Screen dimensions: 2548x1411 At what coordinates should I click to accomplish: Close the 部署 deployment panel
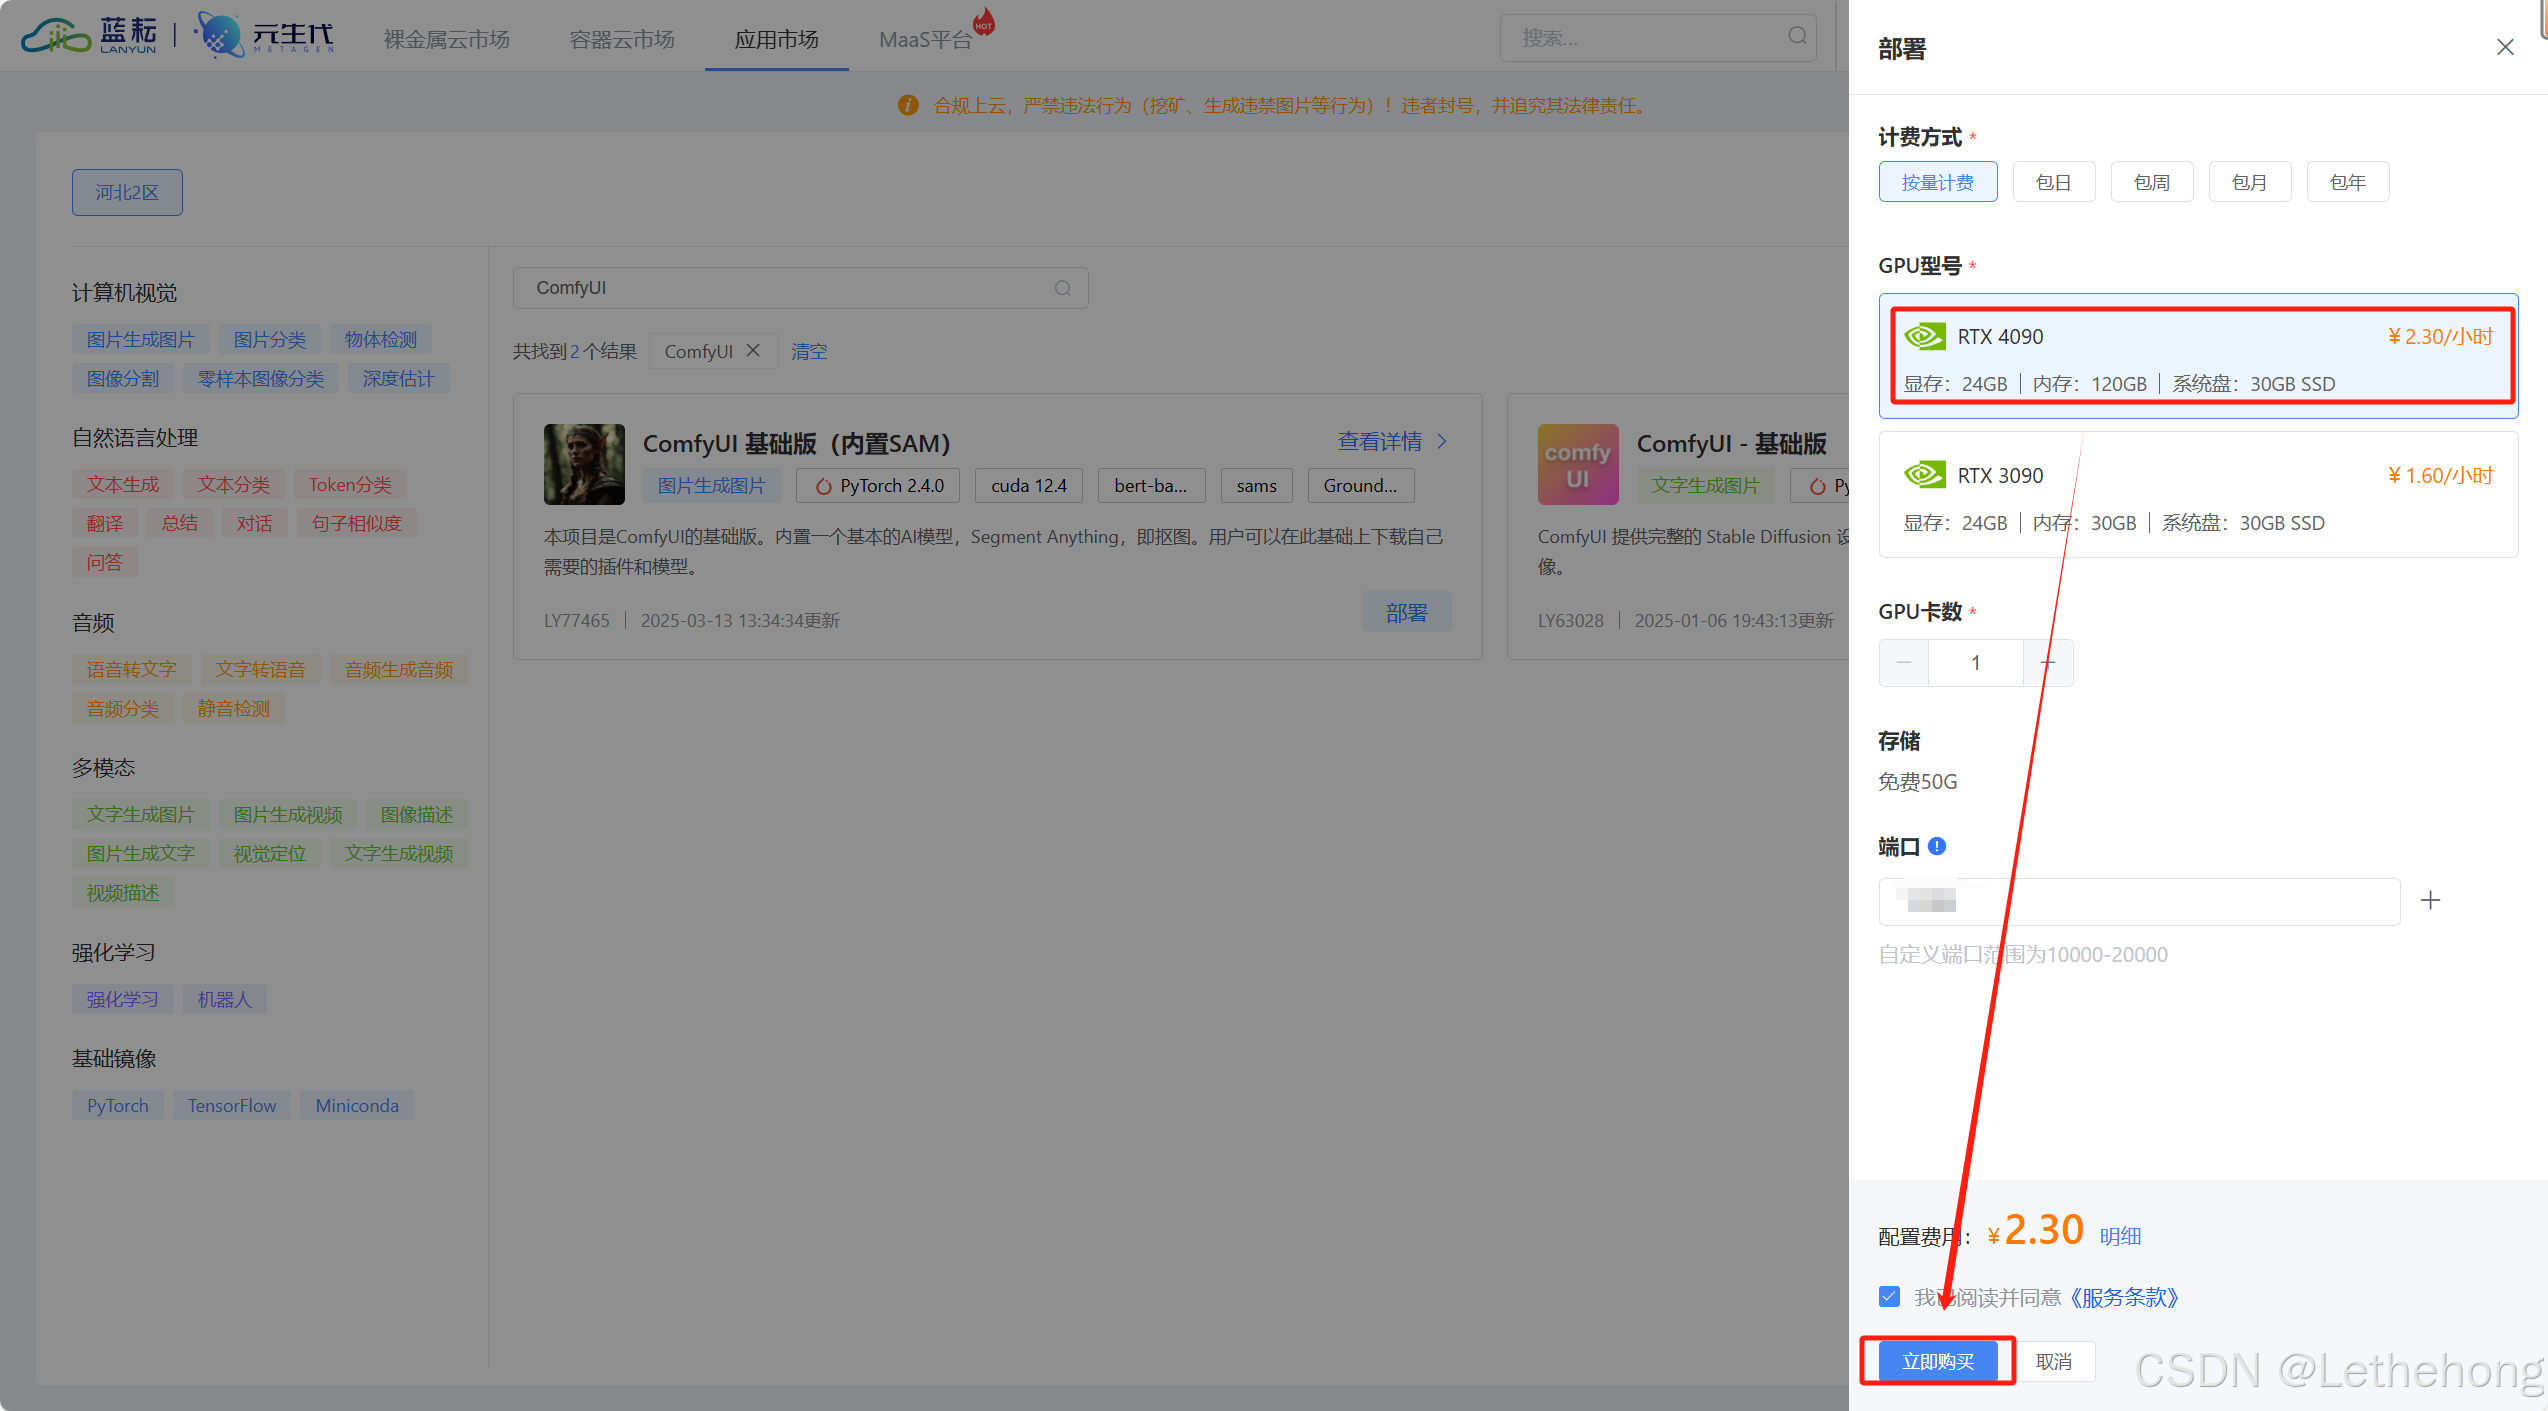click(2504, 47)
